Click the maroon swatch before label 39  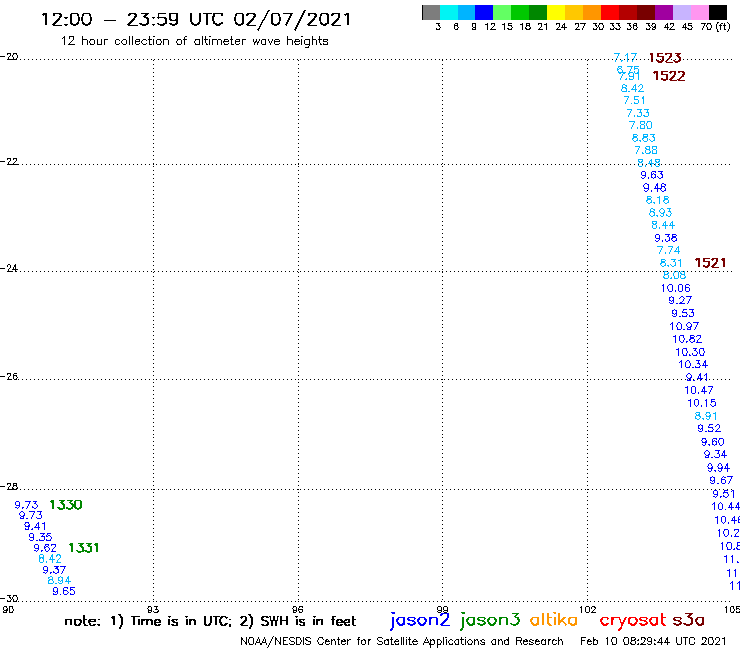tap(646, 12)
